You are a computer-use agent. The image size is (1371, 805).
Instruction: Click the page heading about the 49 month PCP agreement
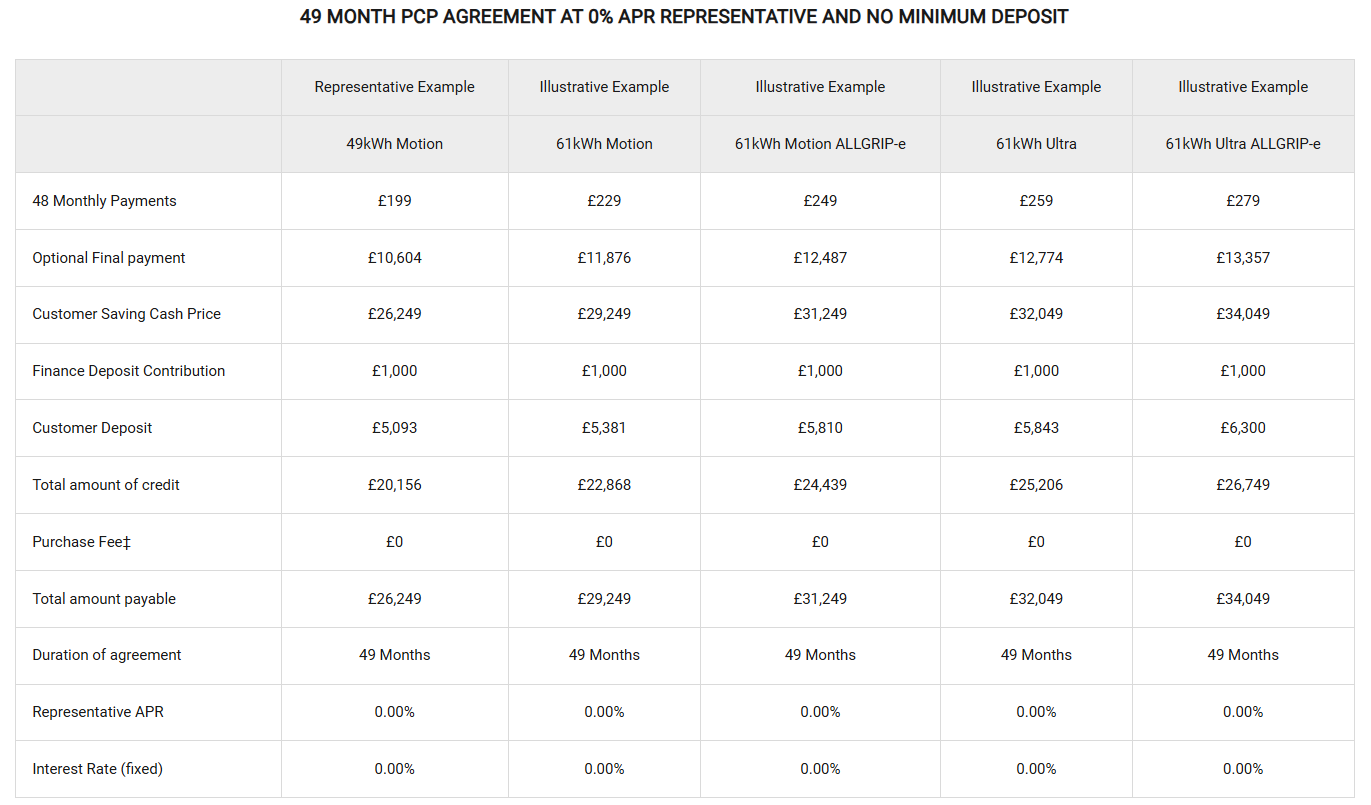[x=684, y=17]
